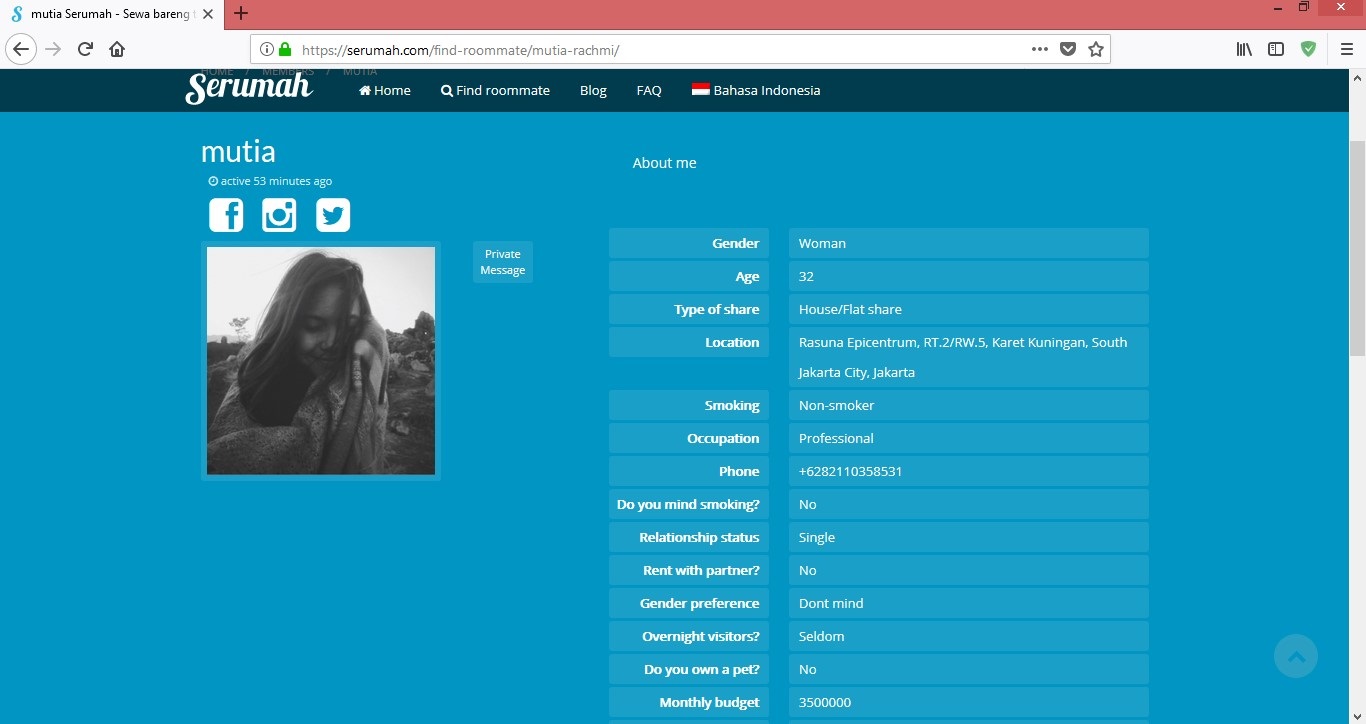
Task: Click the scroll-to-top arrow button
Action: [x=1296, y=656]
